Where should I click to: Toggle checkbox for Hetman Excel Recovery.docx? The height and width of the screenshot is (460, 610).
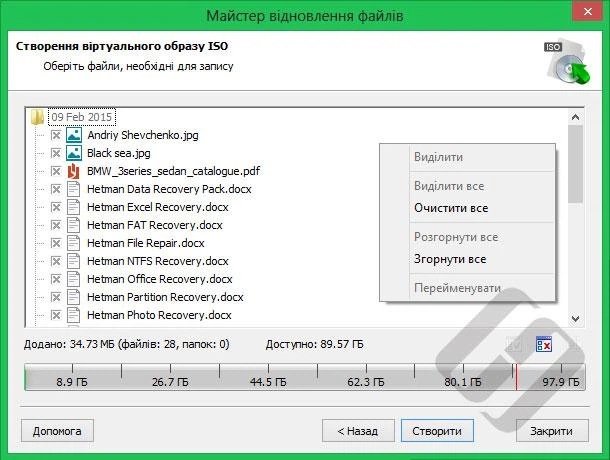coord(56,207)
